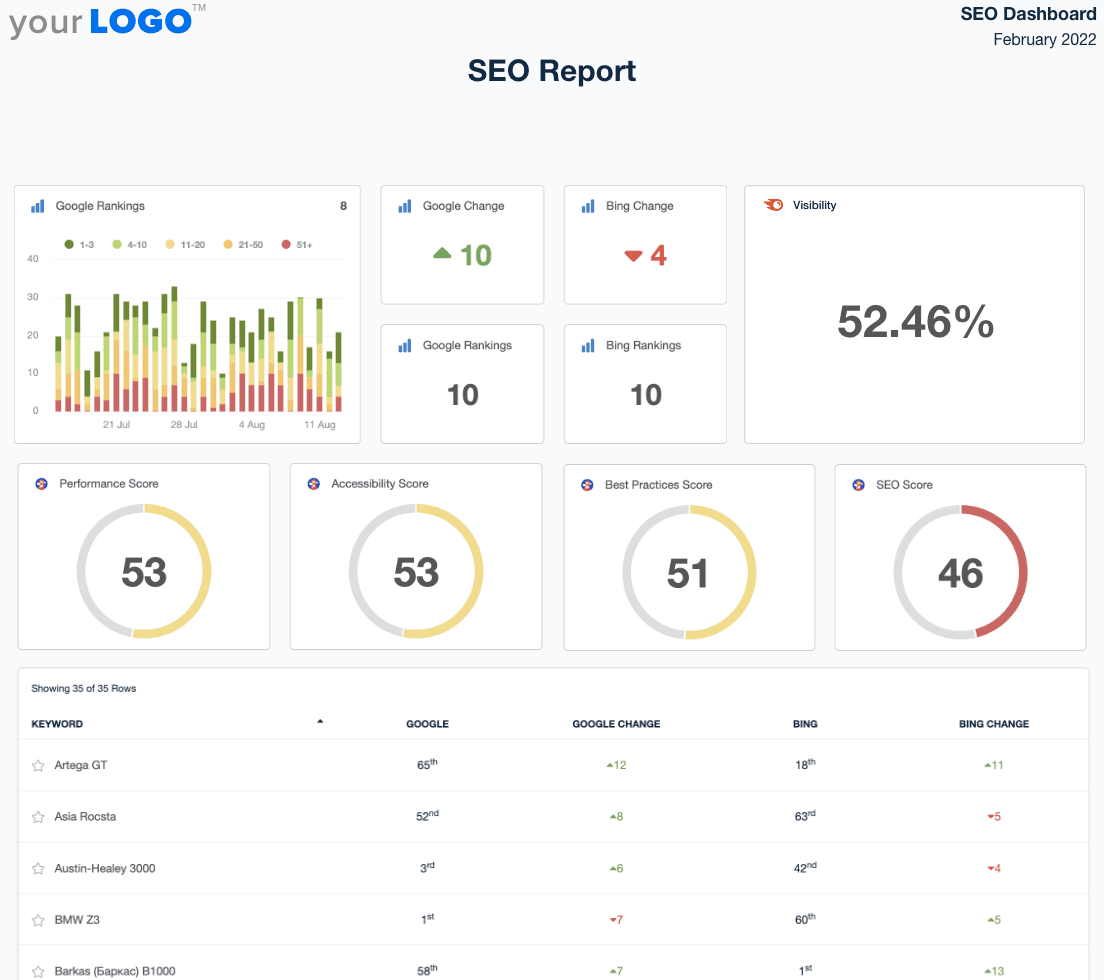Sort the table by the BING CHANGE column

coord(994,723)
